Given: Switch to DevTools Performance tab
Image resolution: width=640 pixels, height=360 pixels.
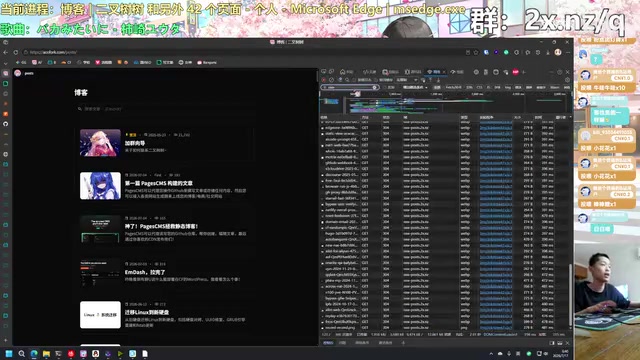Looking at the screenshot, I should (457, 72).
